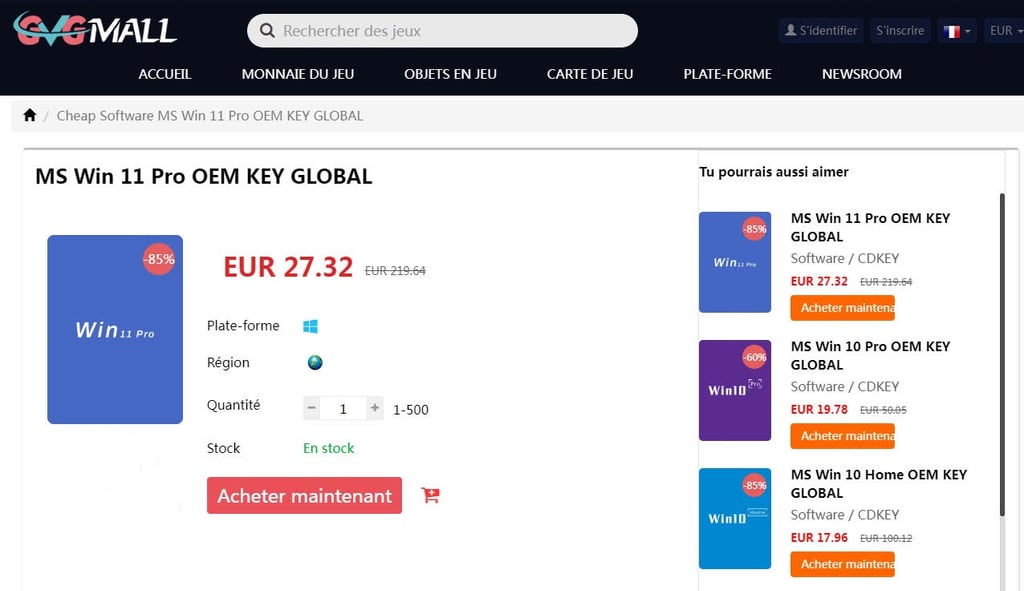The image size is (1024, 591).
Task: Open the language flag dropdown
Action: click(957, 31)
